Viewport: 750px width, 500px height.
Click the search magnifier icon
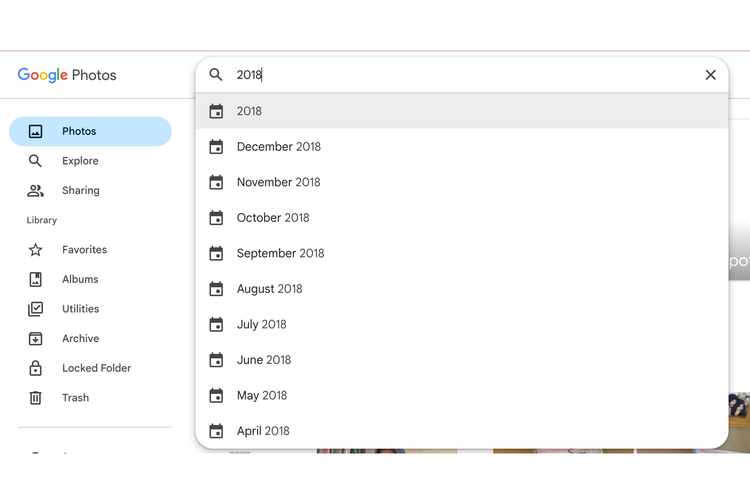point(216,75)
